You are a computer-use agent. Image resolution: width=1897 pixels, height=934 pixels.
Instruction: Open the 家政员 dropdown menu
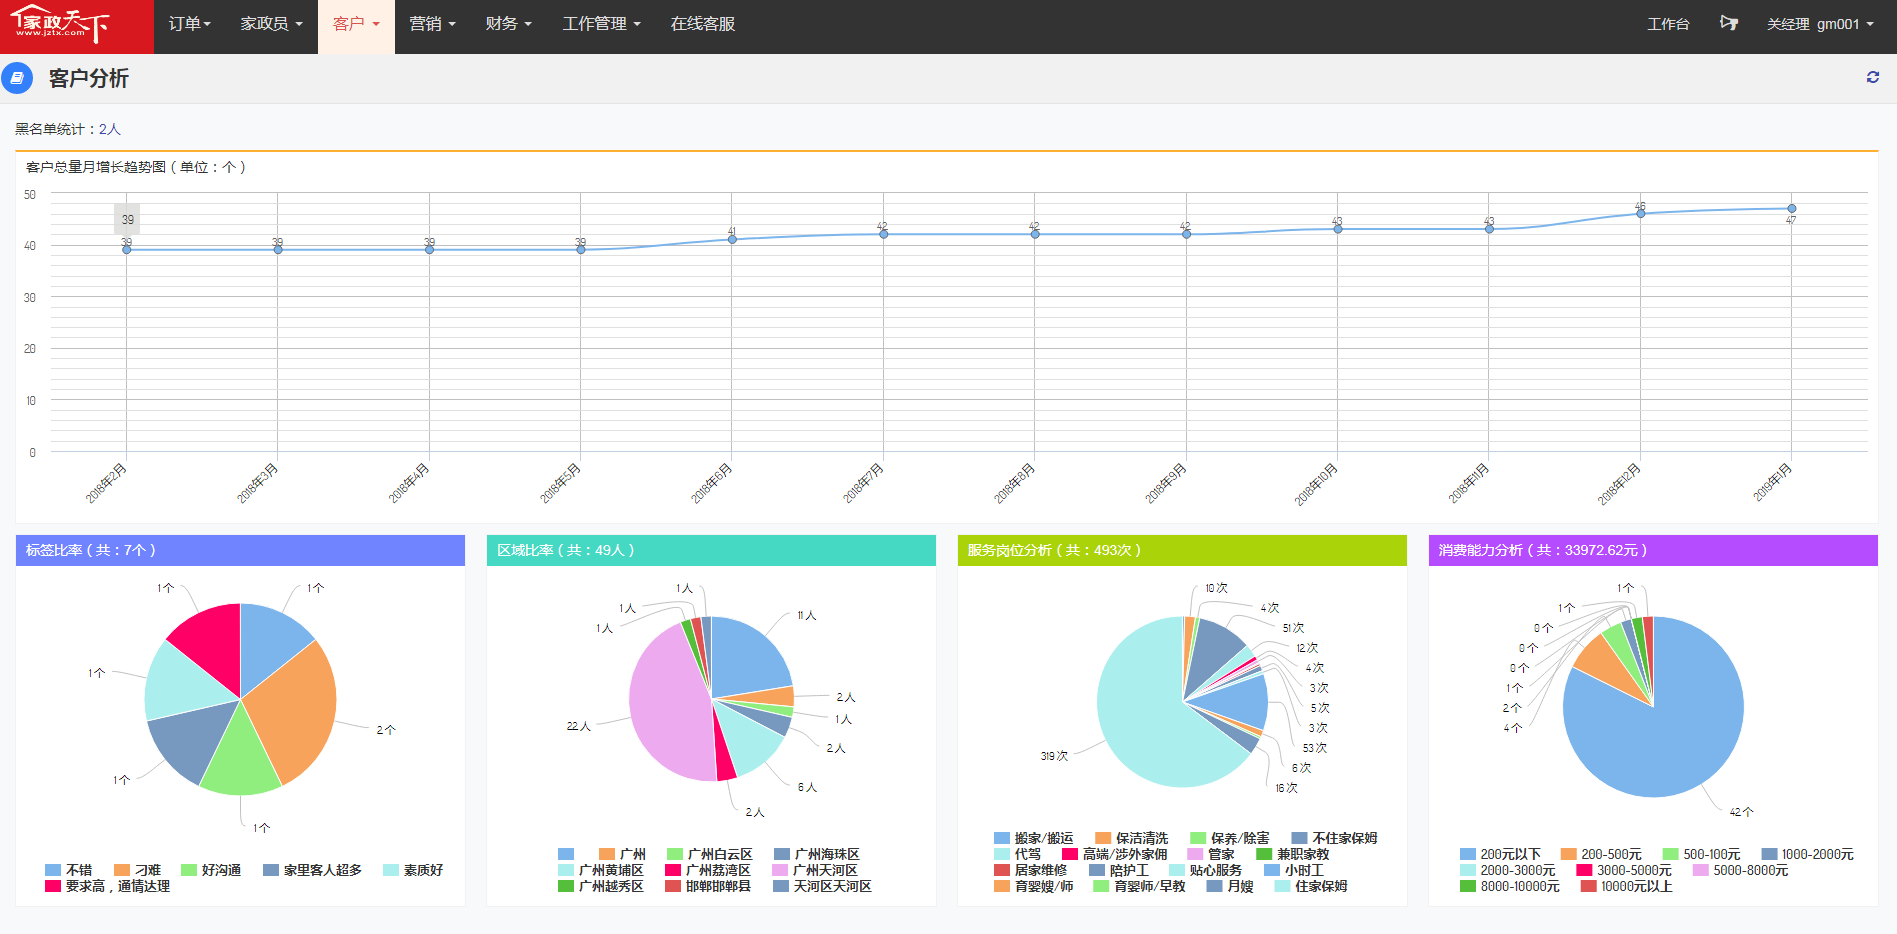[x=271, y=24]
